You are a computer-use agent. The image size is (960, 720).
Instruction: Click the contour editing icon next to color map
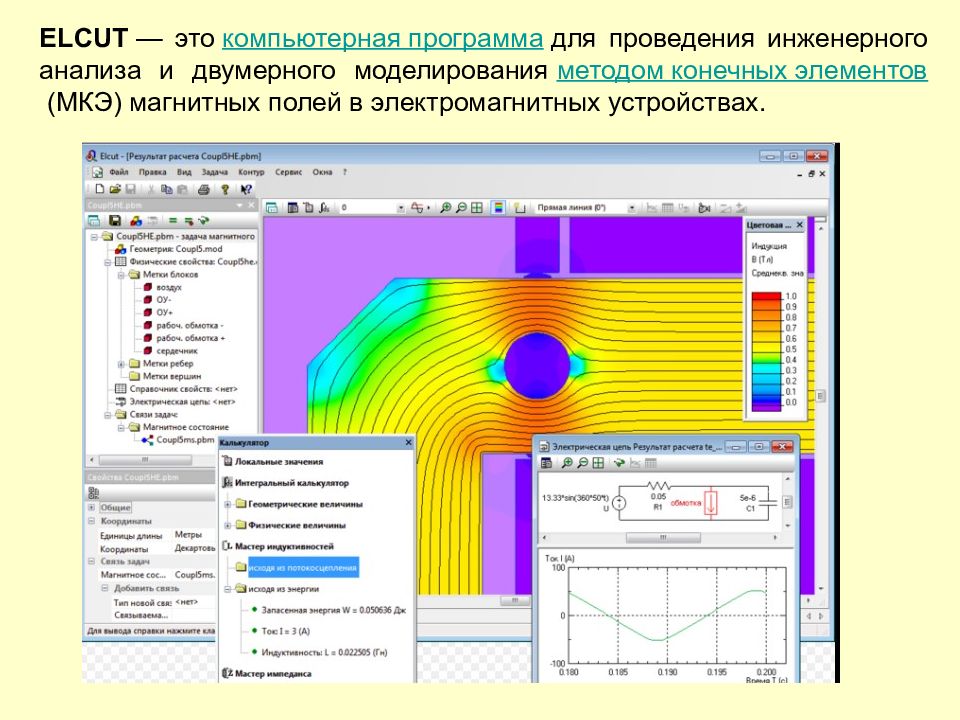[519, 208]
